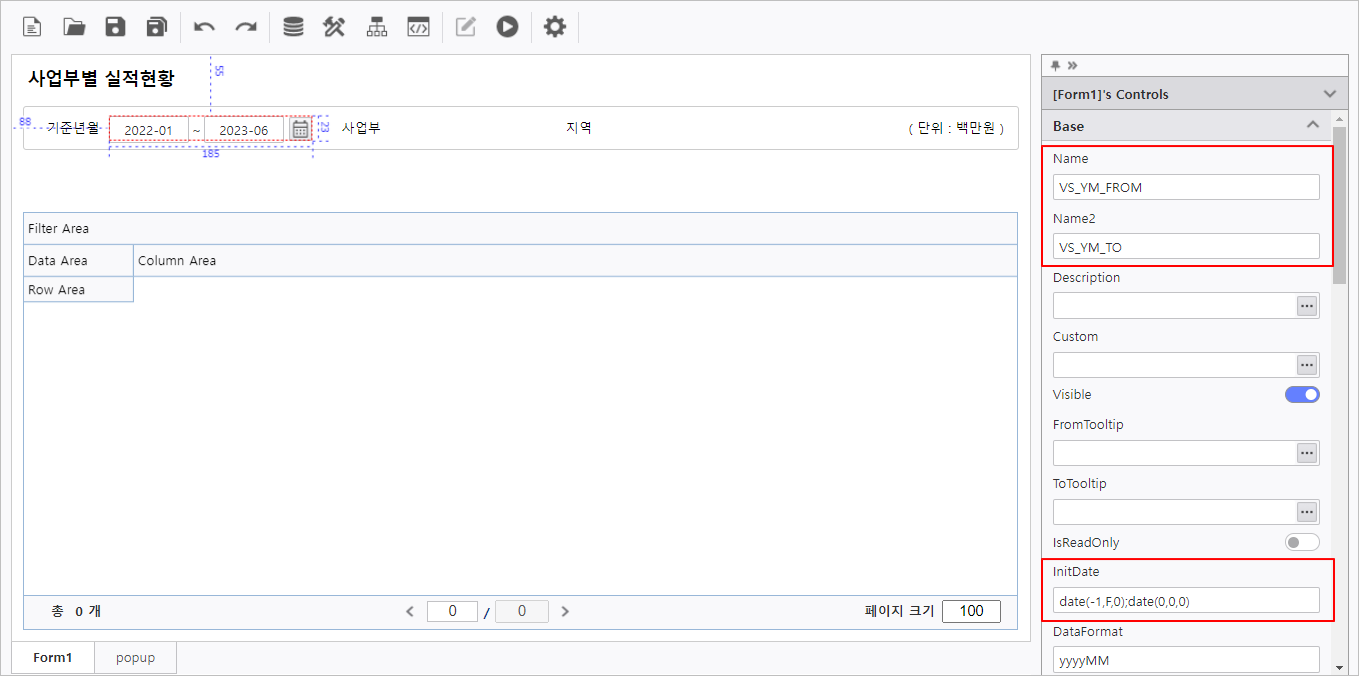Screen dimensions: 1359x676
Task: Click the New document toolbar icon
Action: click(33, 27)
